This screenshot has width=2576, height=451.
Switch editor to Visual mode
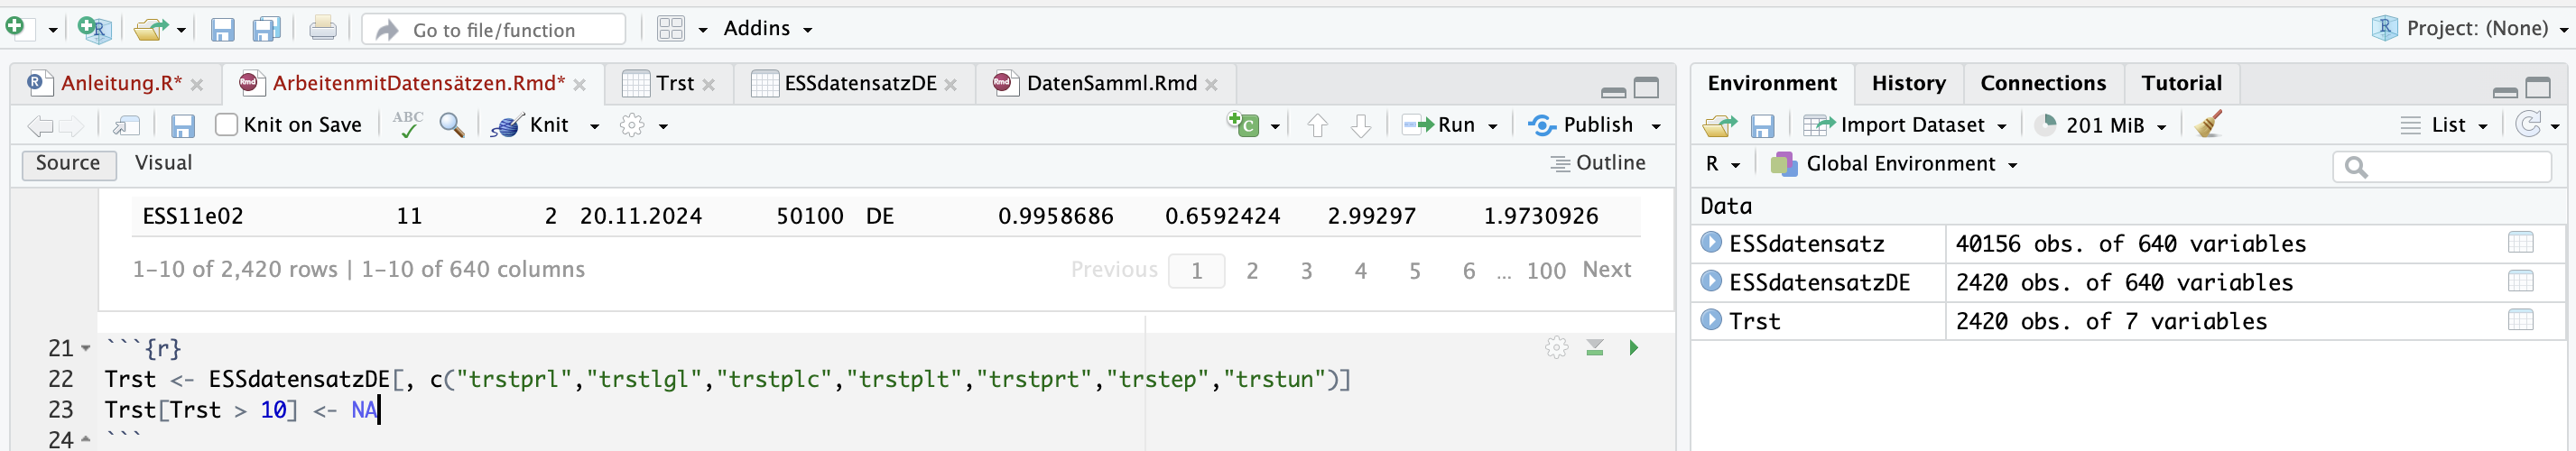point(163,163)
